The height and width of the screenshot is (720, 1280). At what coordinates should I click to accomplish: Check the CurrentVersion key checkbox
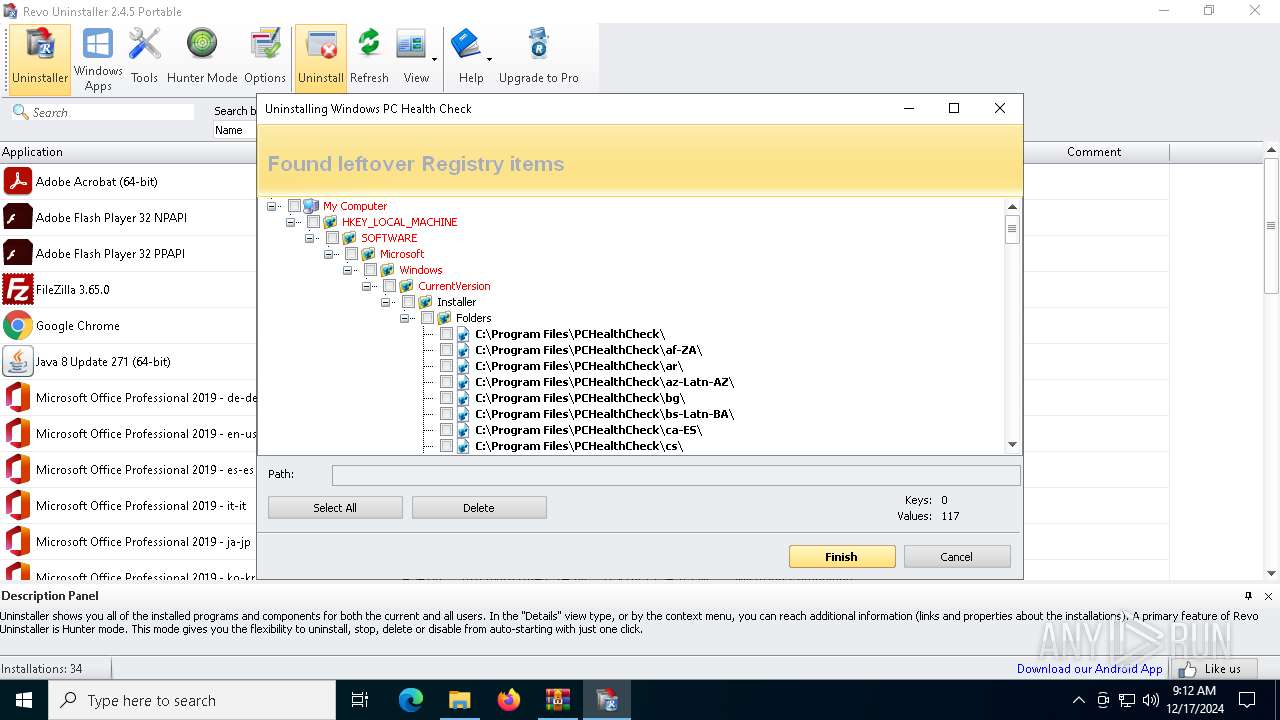[x=389, y=286]
